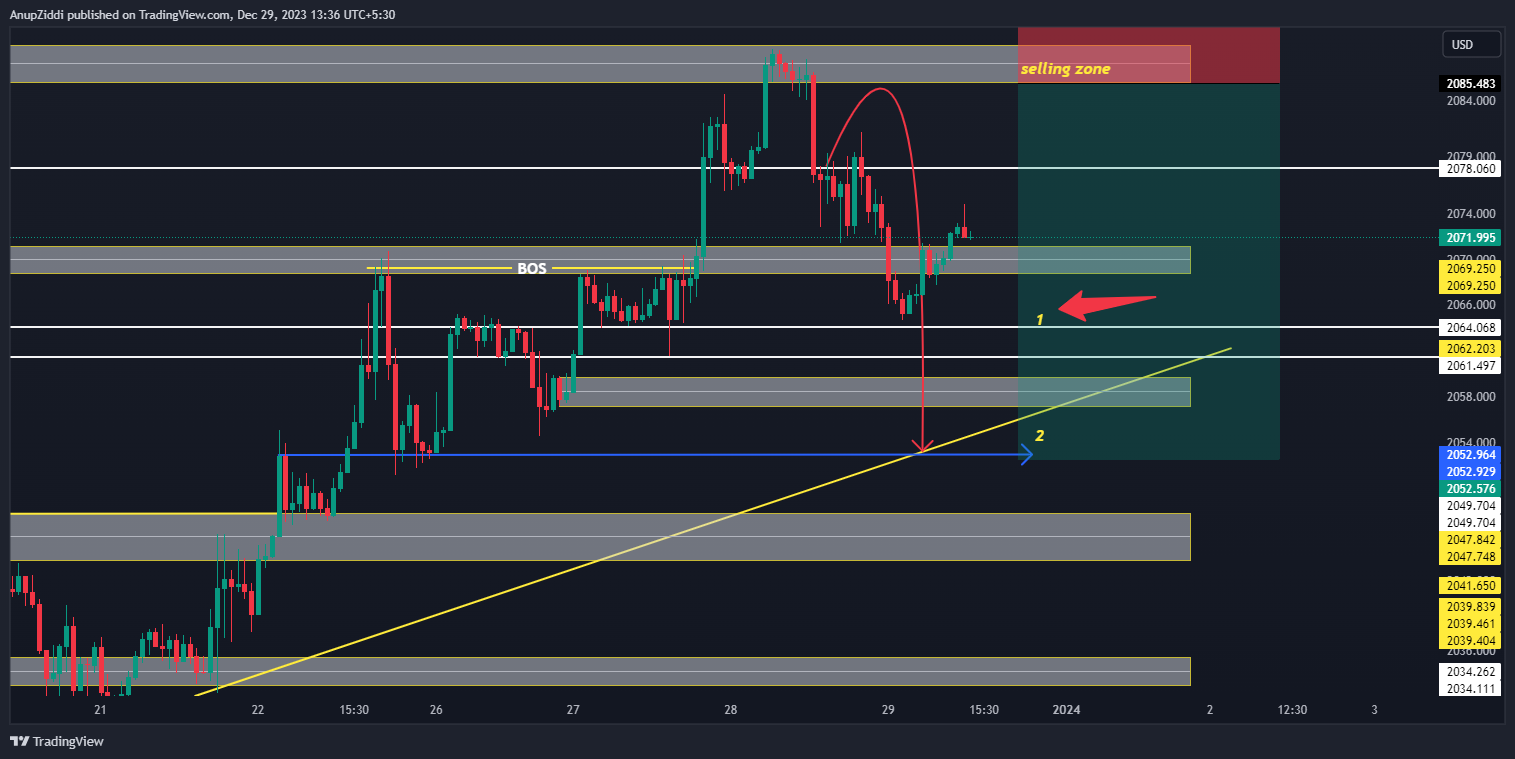Open the USD currency dropdown
This screenshot has width=1515, height=759.
coord(1471,45)
